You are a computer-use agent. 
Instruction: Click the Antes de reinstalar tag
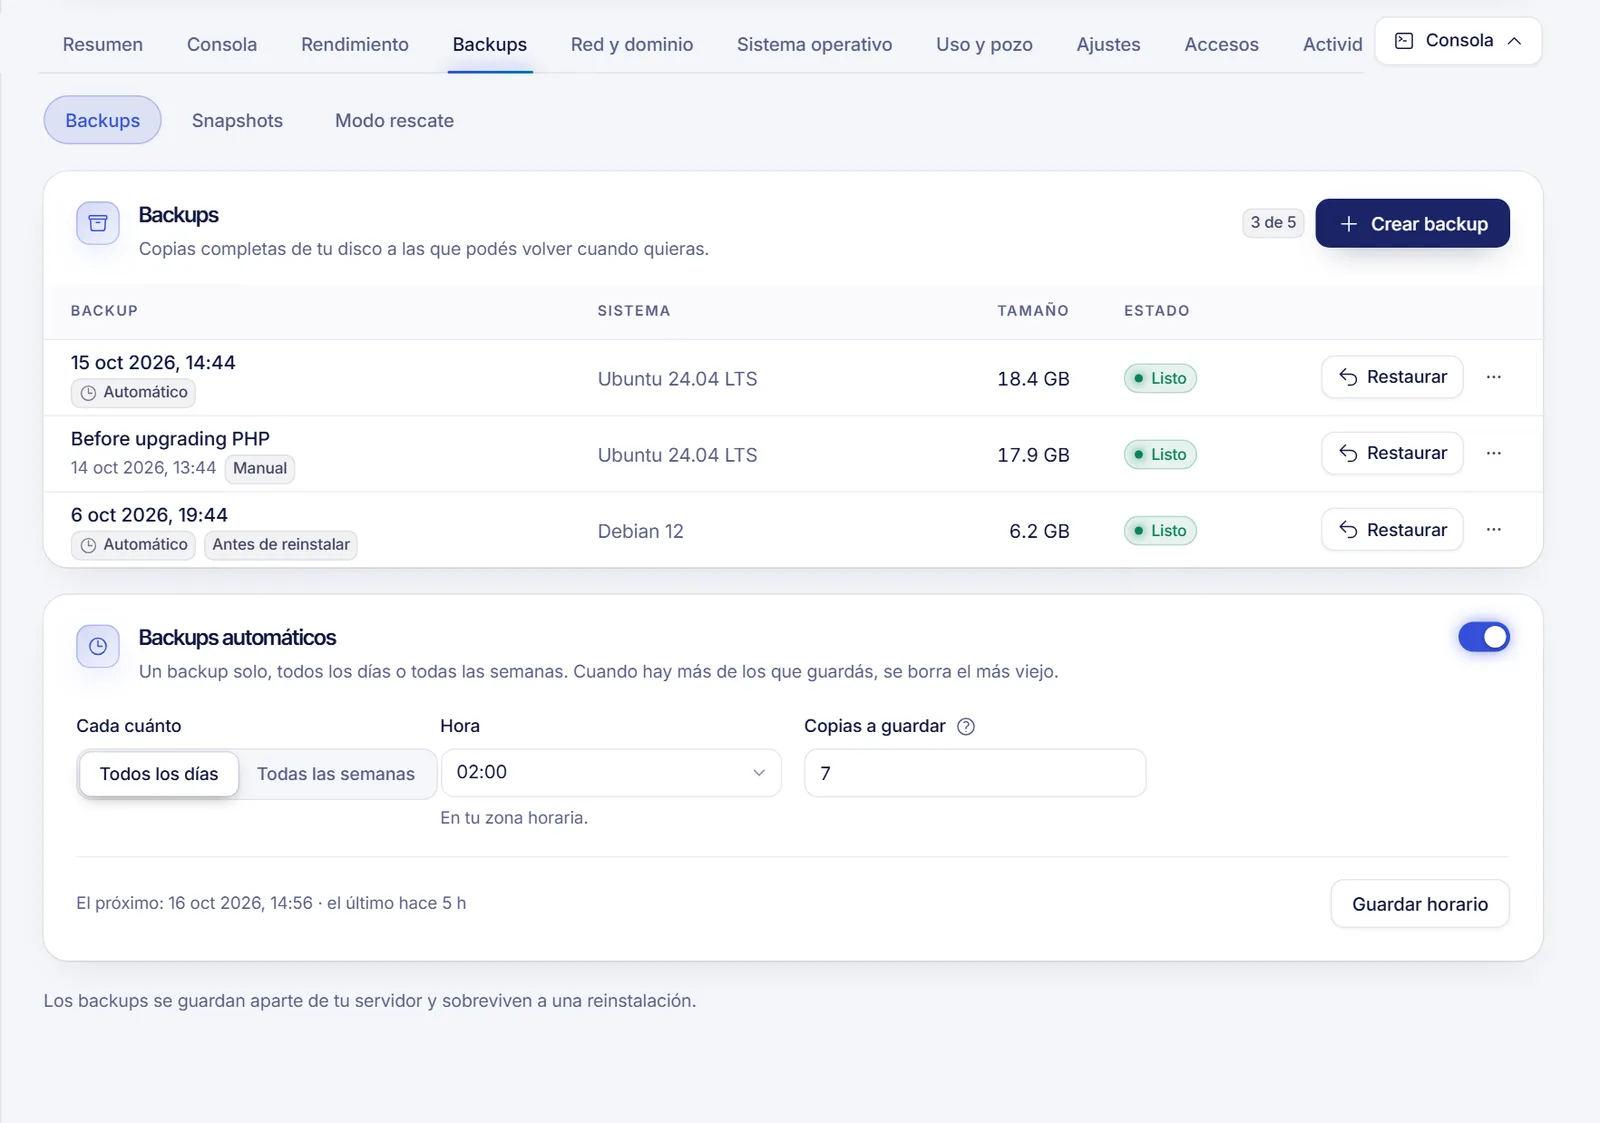(281, 545)
